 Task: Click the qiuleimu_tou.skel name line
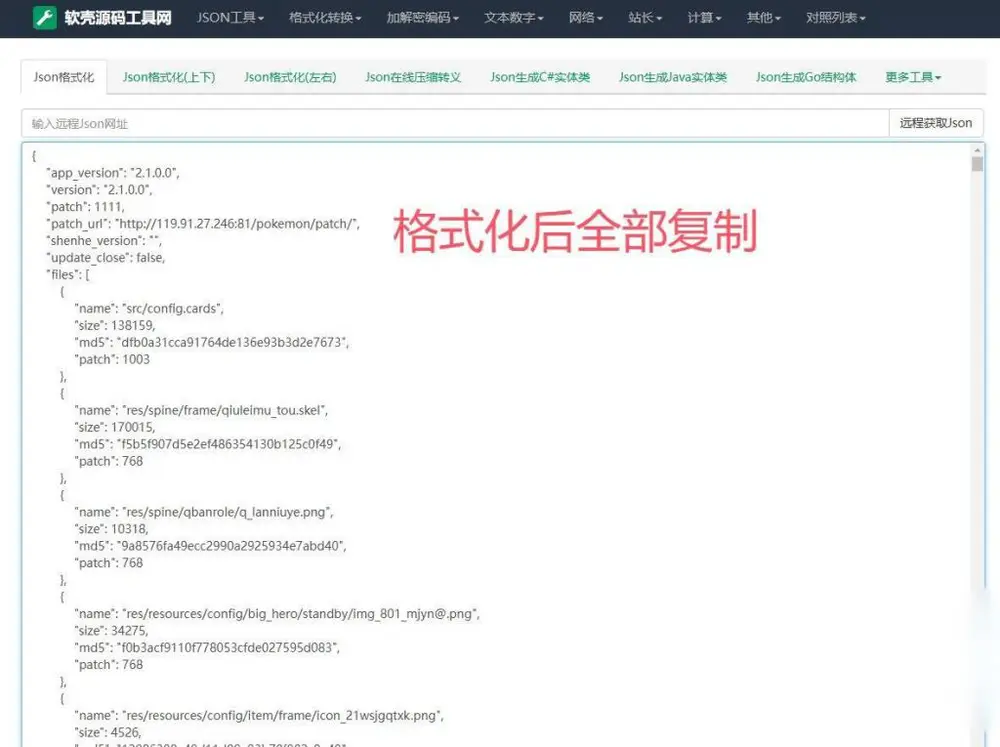202,410
